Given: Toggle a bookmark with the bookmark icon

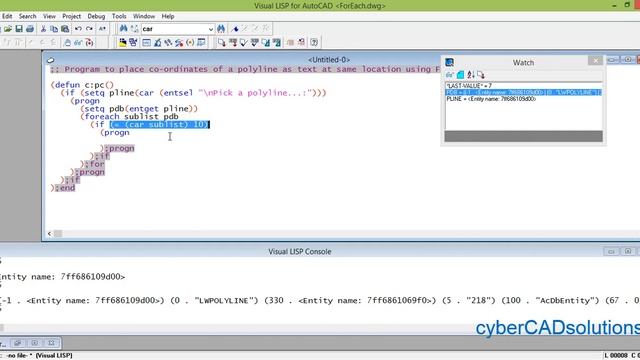Looking at the screenshot, I should pos(235,29).
